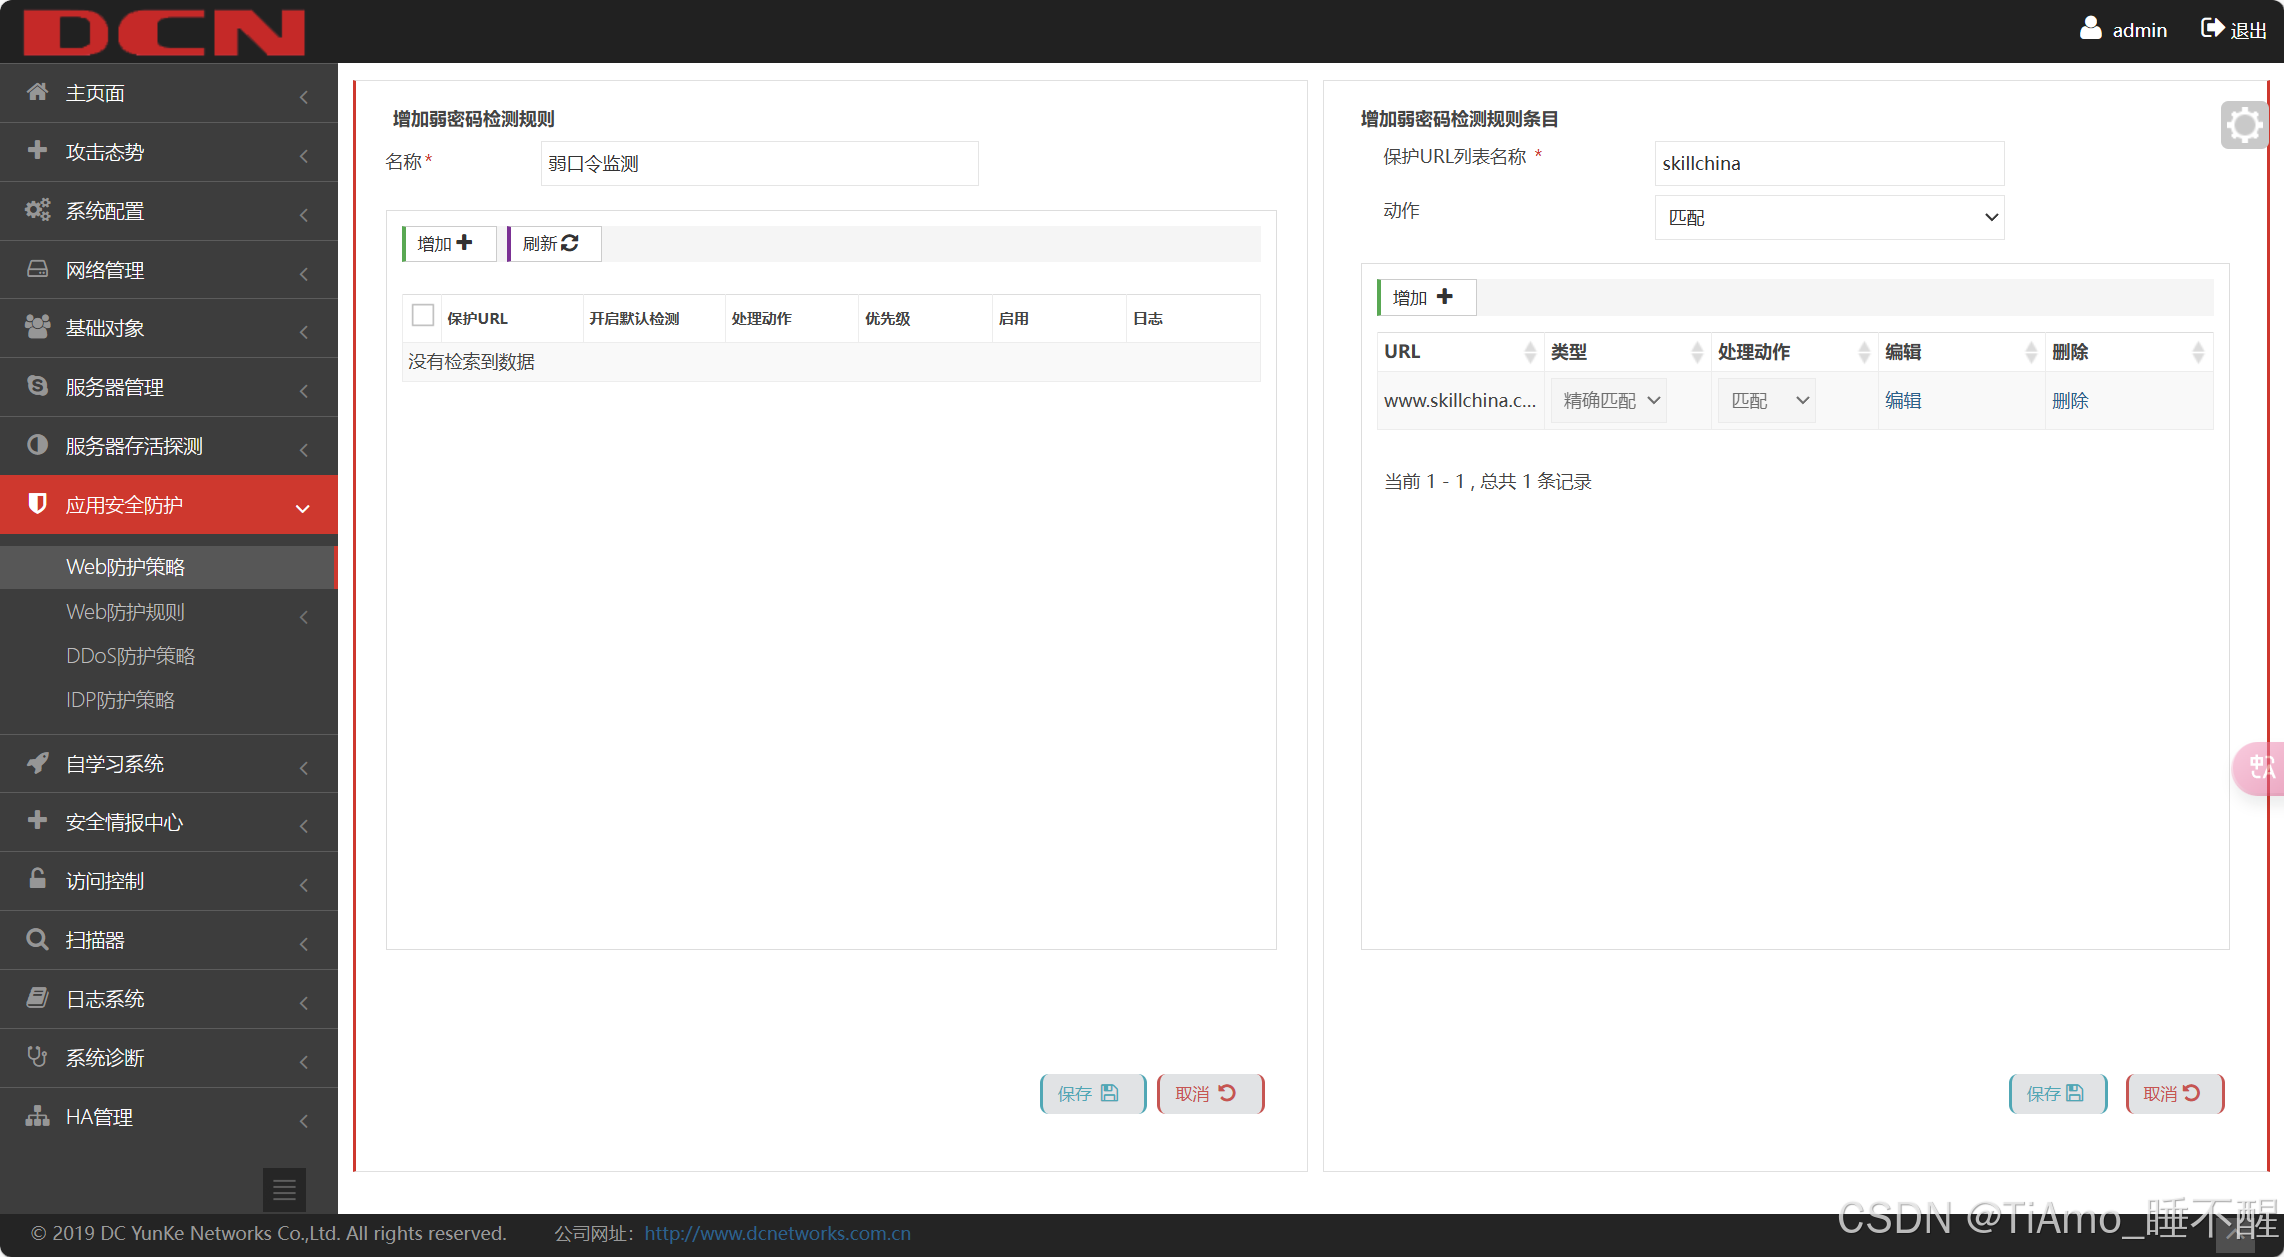Image resolution: width=2284 pixels, height=1257 pixels.
Task: Click 编辑 for www.skillchina row
Action: click(1903, 401)
